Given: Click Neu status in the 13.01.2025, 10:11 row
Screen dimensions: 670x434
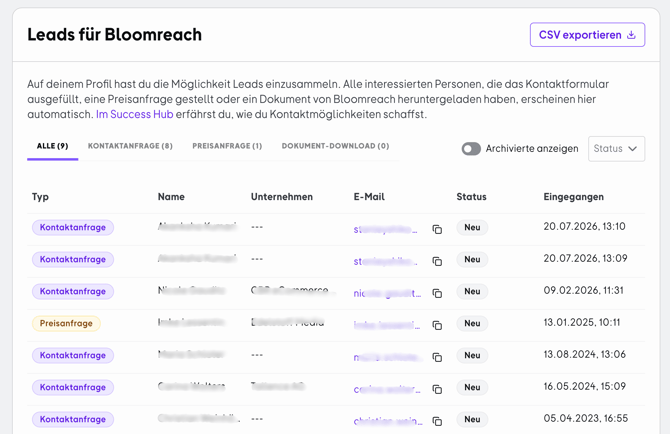Looking at the screenshot, I should click(x=472, y=323).
